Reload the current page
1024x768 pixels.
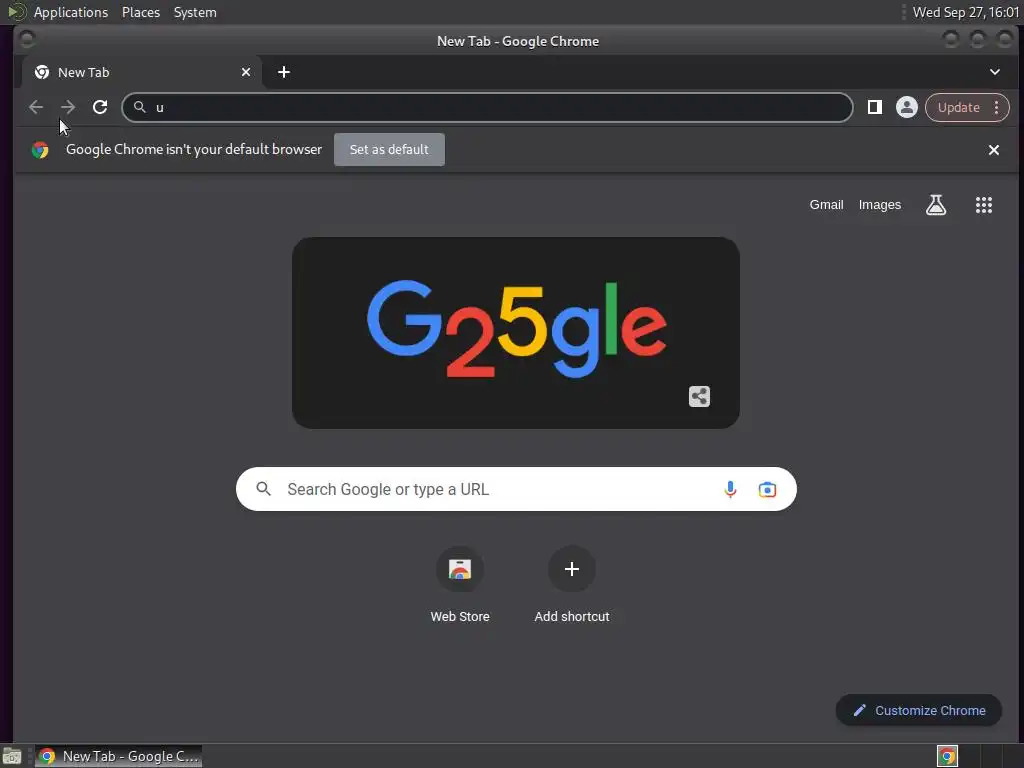100,107
